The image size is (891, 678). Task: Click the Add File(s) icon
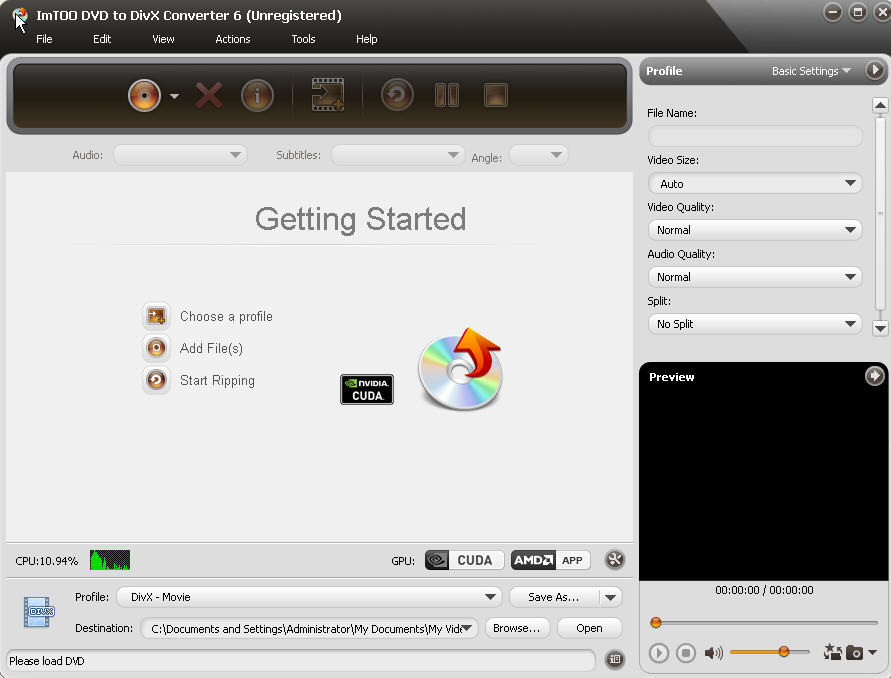(156, 347)
